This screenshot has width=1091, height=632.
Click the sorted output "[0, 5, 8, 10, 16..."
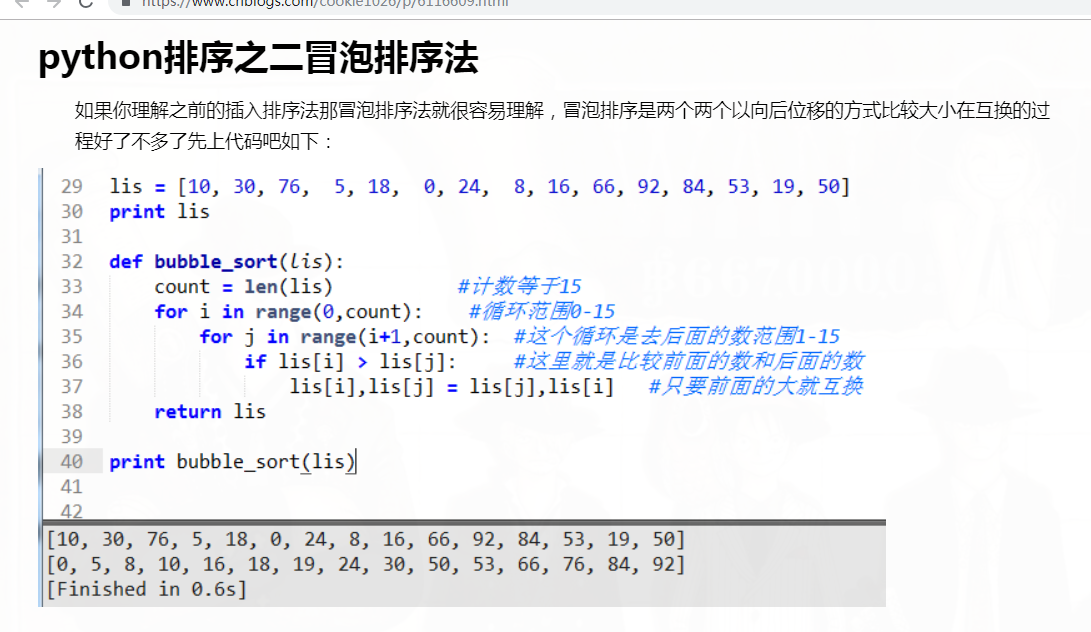tap(366, 564)
